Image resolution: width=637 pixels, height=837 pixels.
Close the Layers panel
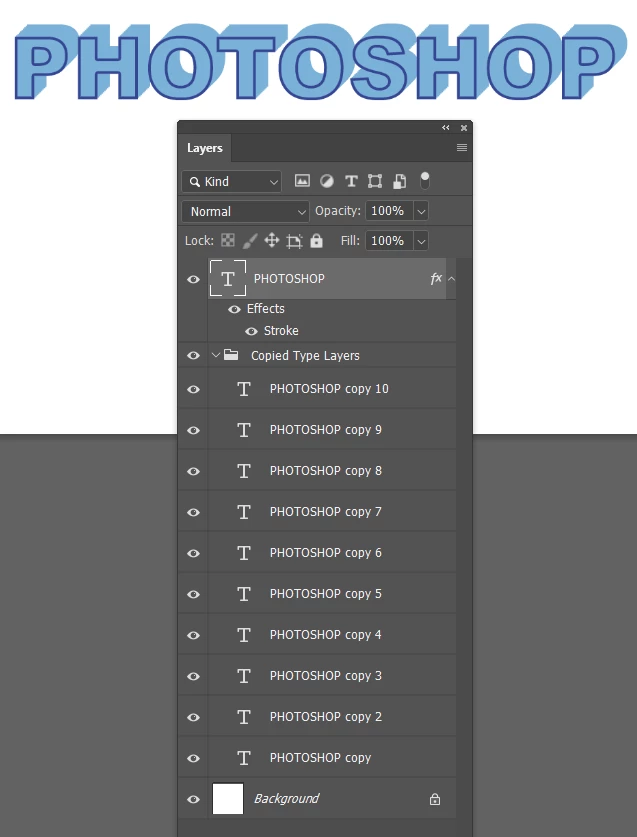(x=464, y=128)
